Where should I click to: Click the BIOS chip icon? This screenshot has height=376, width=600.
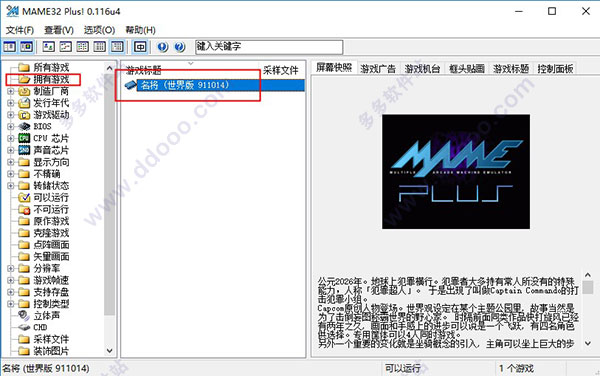[24, 127]
